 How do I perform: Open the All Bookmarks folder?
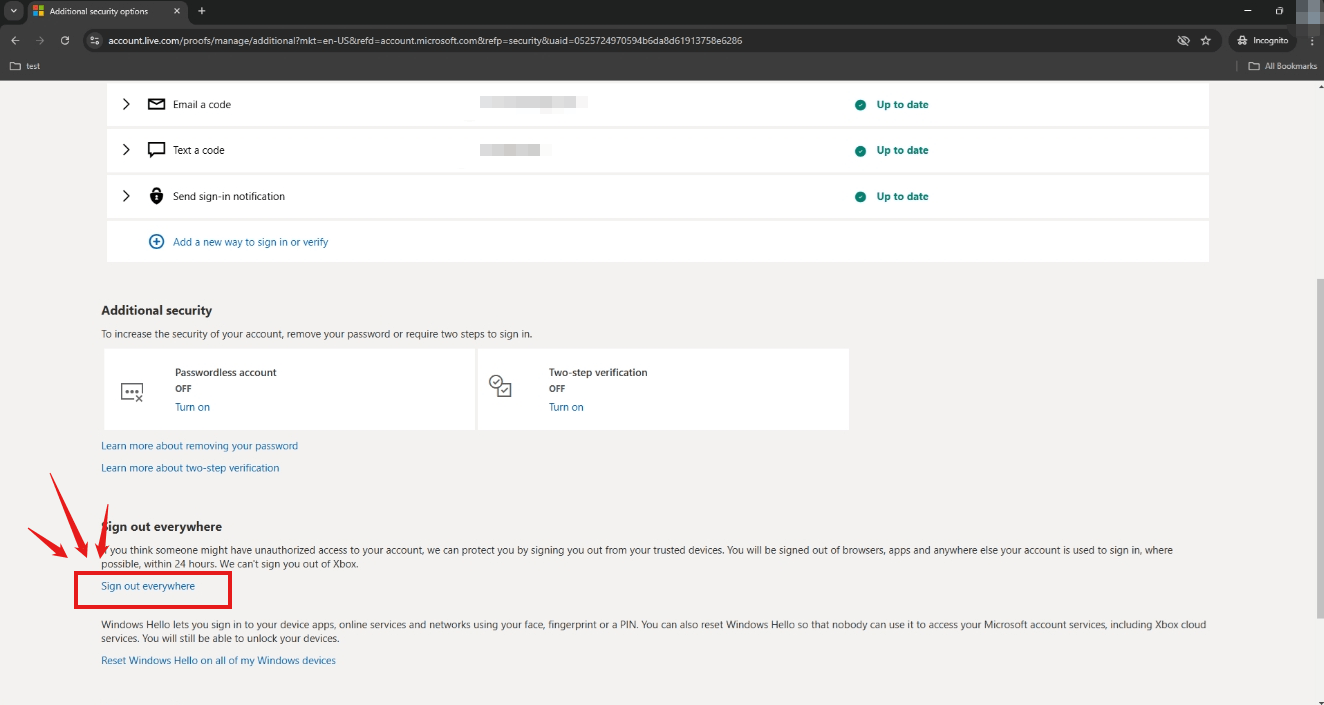1283,66
